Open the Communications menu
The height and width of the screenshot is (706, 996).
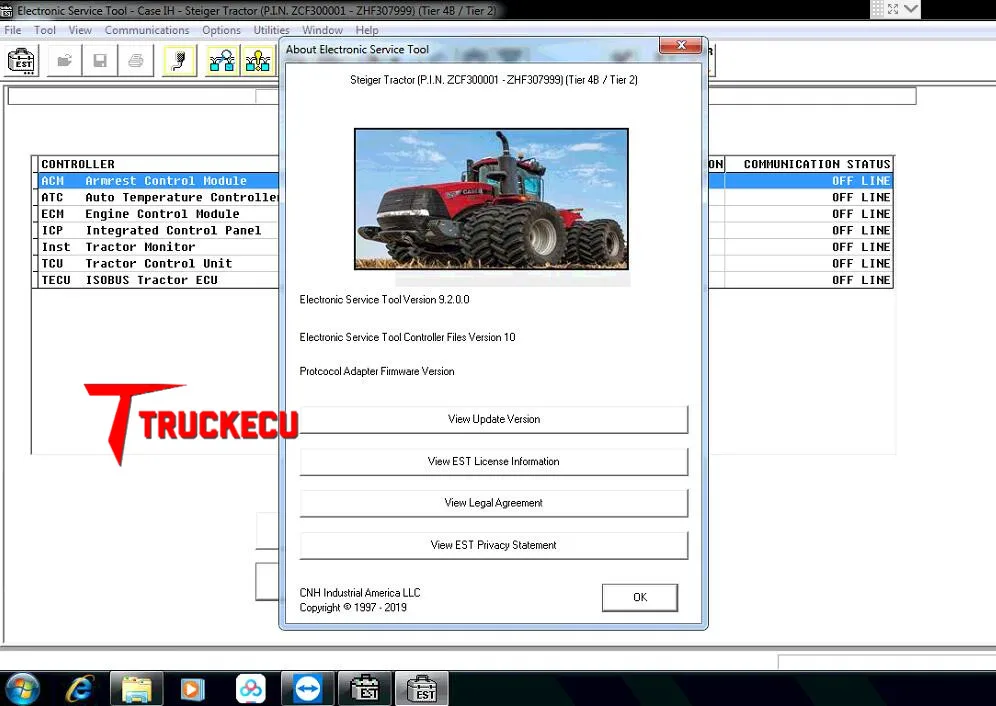pos(147,30)
